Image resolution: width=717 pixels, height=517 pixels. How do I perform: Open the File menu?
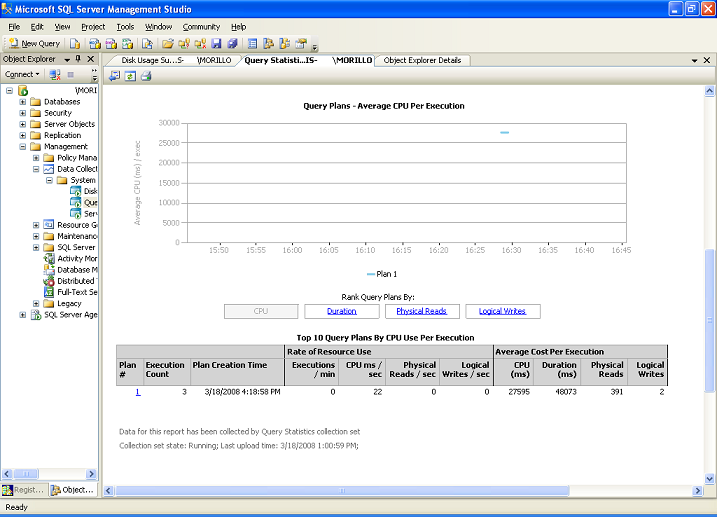pyautogui.click(x=14, y=27)
